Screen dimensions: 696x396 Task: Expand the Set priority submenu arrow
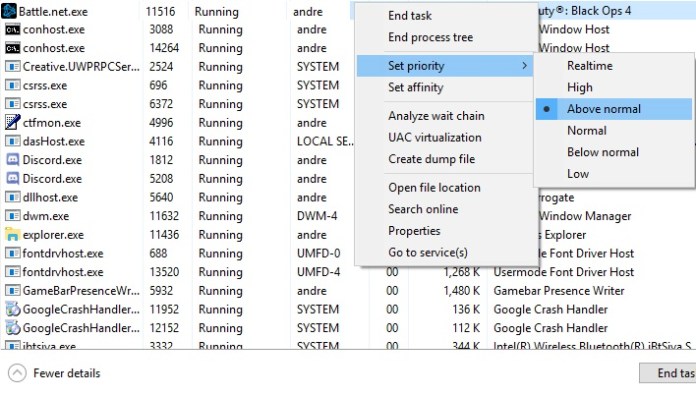tap(524, 66)
